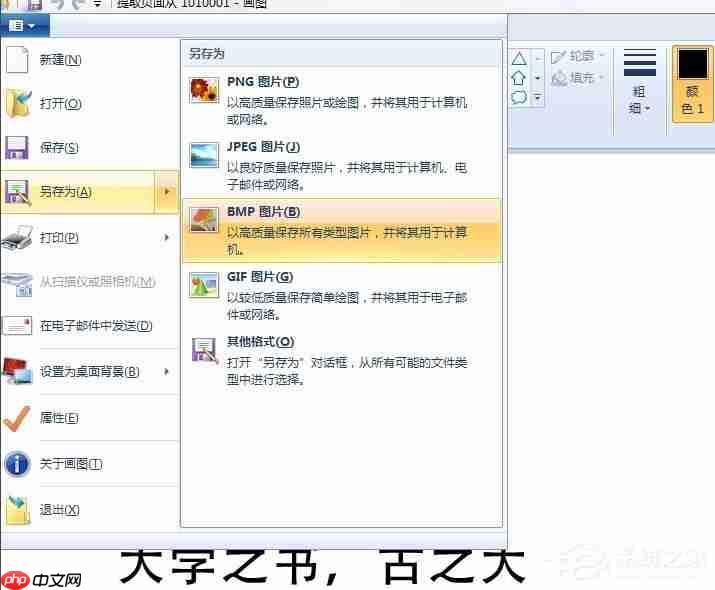The image size is (715, 590).
Task: Select the 在电子邮件中发送(D) entry
Action: click(x=89, y=326)
